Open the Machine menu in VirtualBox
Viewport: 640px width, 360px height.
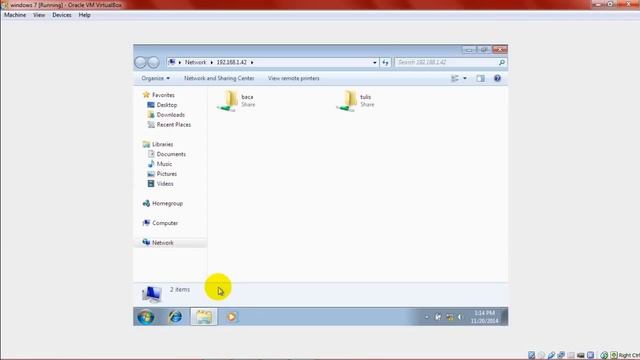15,15
